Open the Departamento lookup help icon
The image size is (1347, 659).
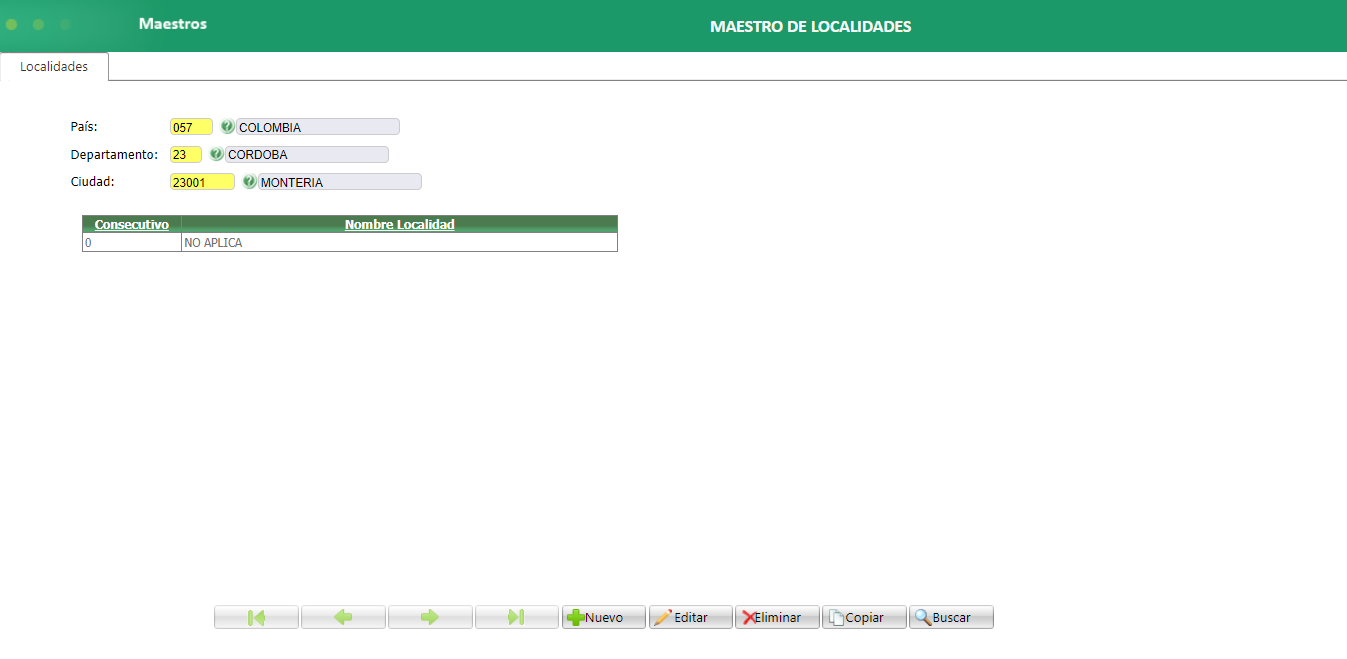(216, 155)
